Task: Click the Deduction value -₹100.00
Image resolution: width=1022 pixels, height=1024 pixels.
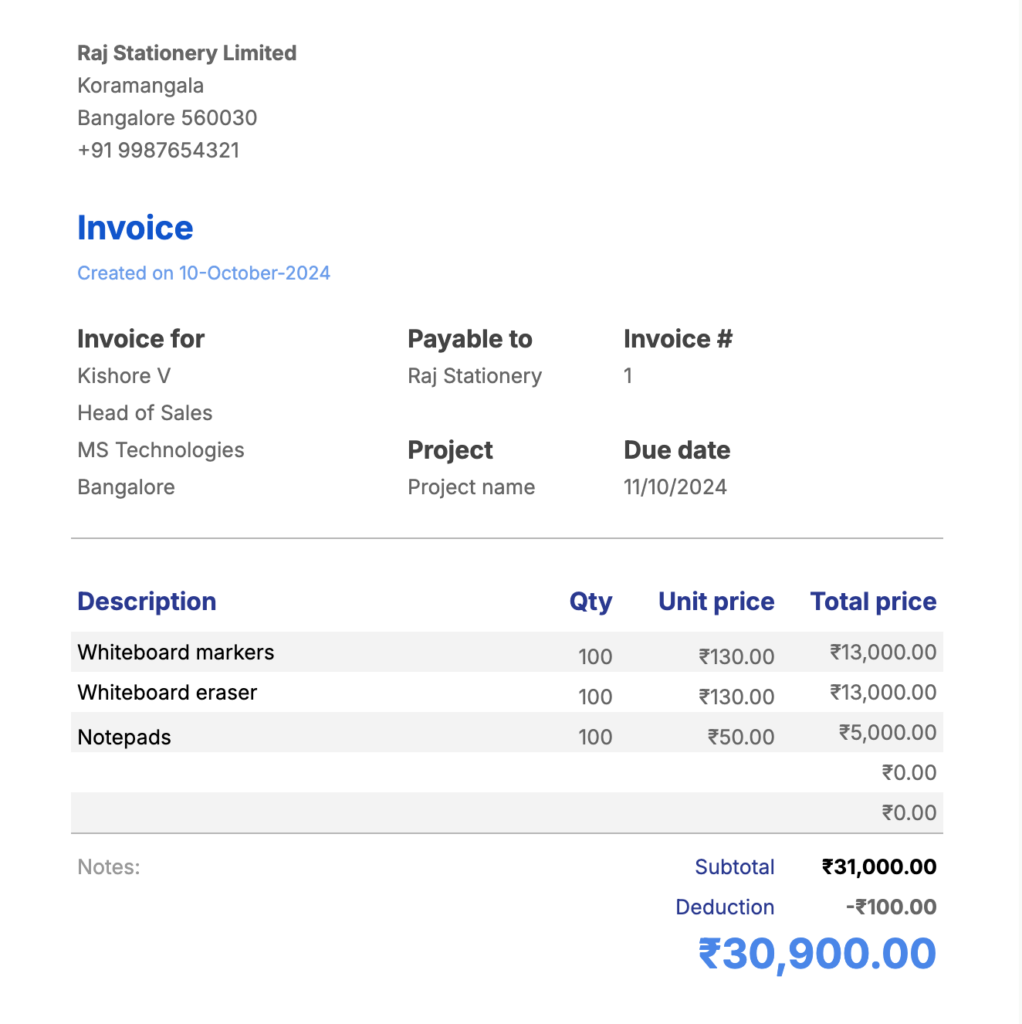Action: pos(891,907)
